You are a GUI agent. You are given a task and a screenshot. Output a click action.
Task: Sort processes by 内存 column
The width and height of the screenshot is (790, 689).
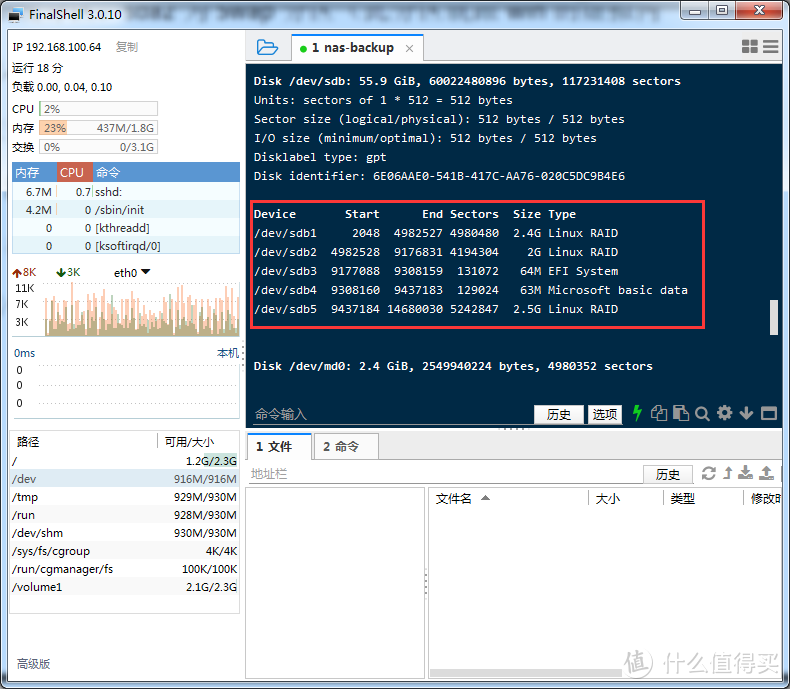pyautogui.click(x=34, y=172)
